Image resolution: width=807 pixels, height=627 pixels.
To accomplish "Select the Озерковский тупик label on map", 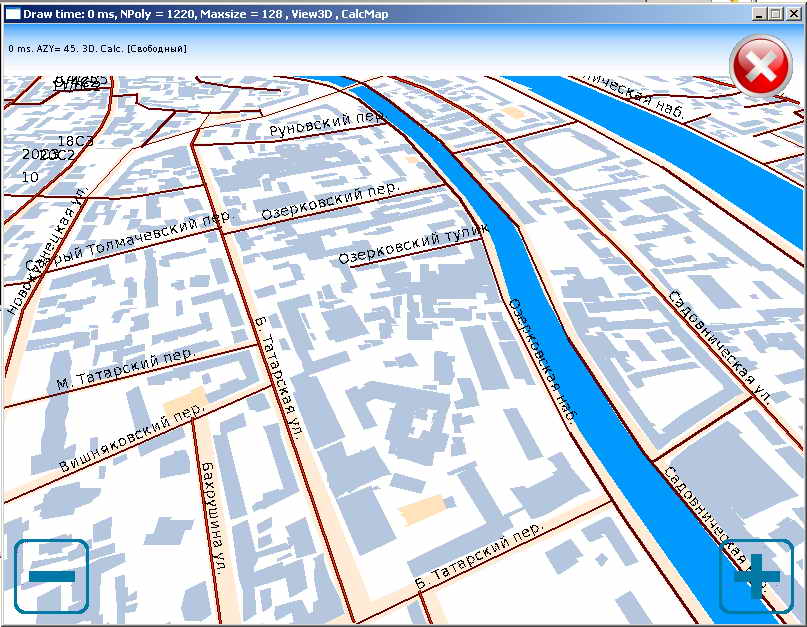I will tap(413, 245).
